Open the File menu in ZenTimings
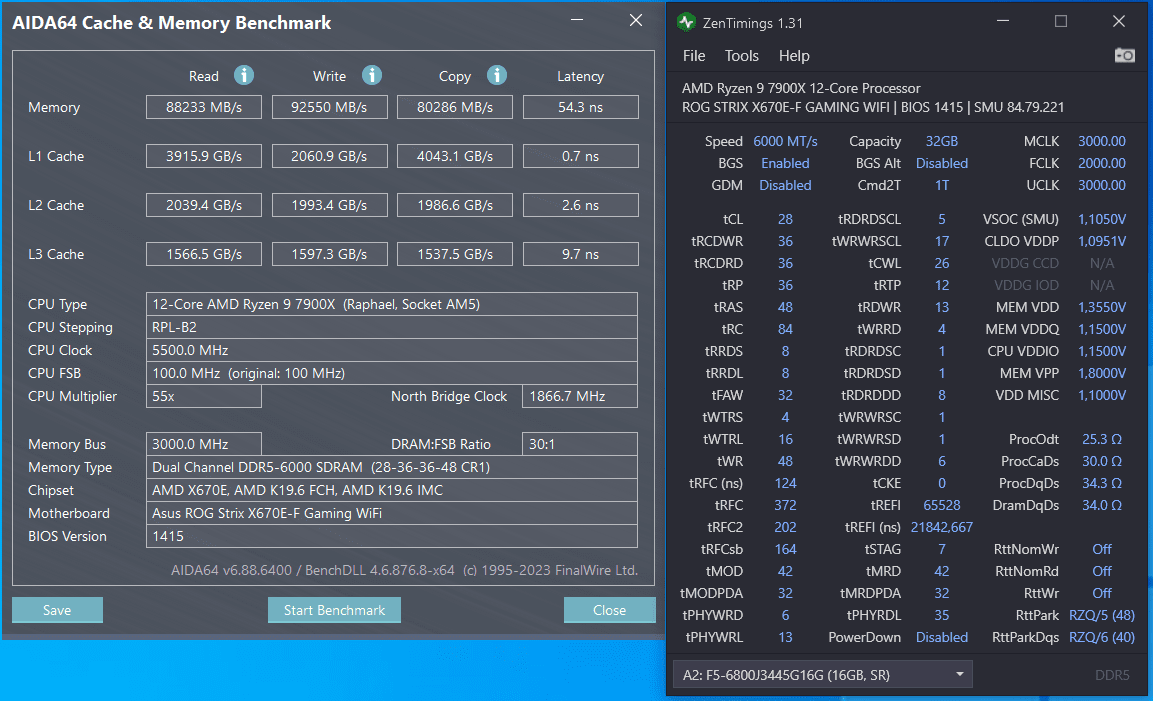This screenshot has width=1153, height=701. pos(693,56)
